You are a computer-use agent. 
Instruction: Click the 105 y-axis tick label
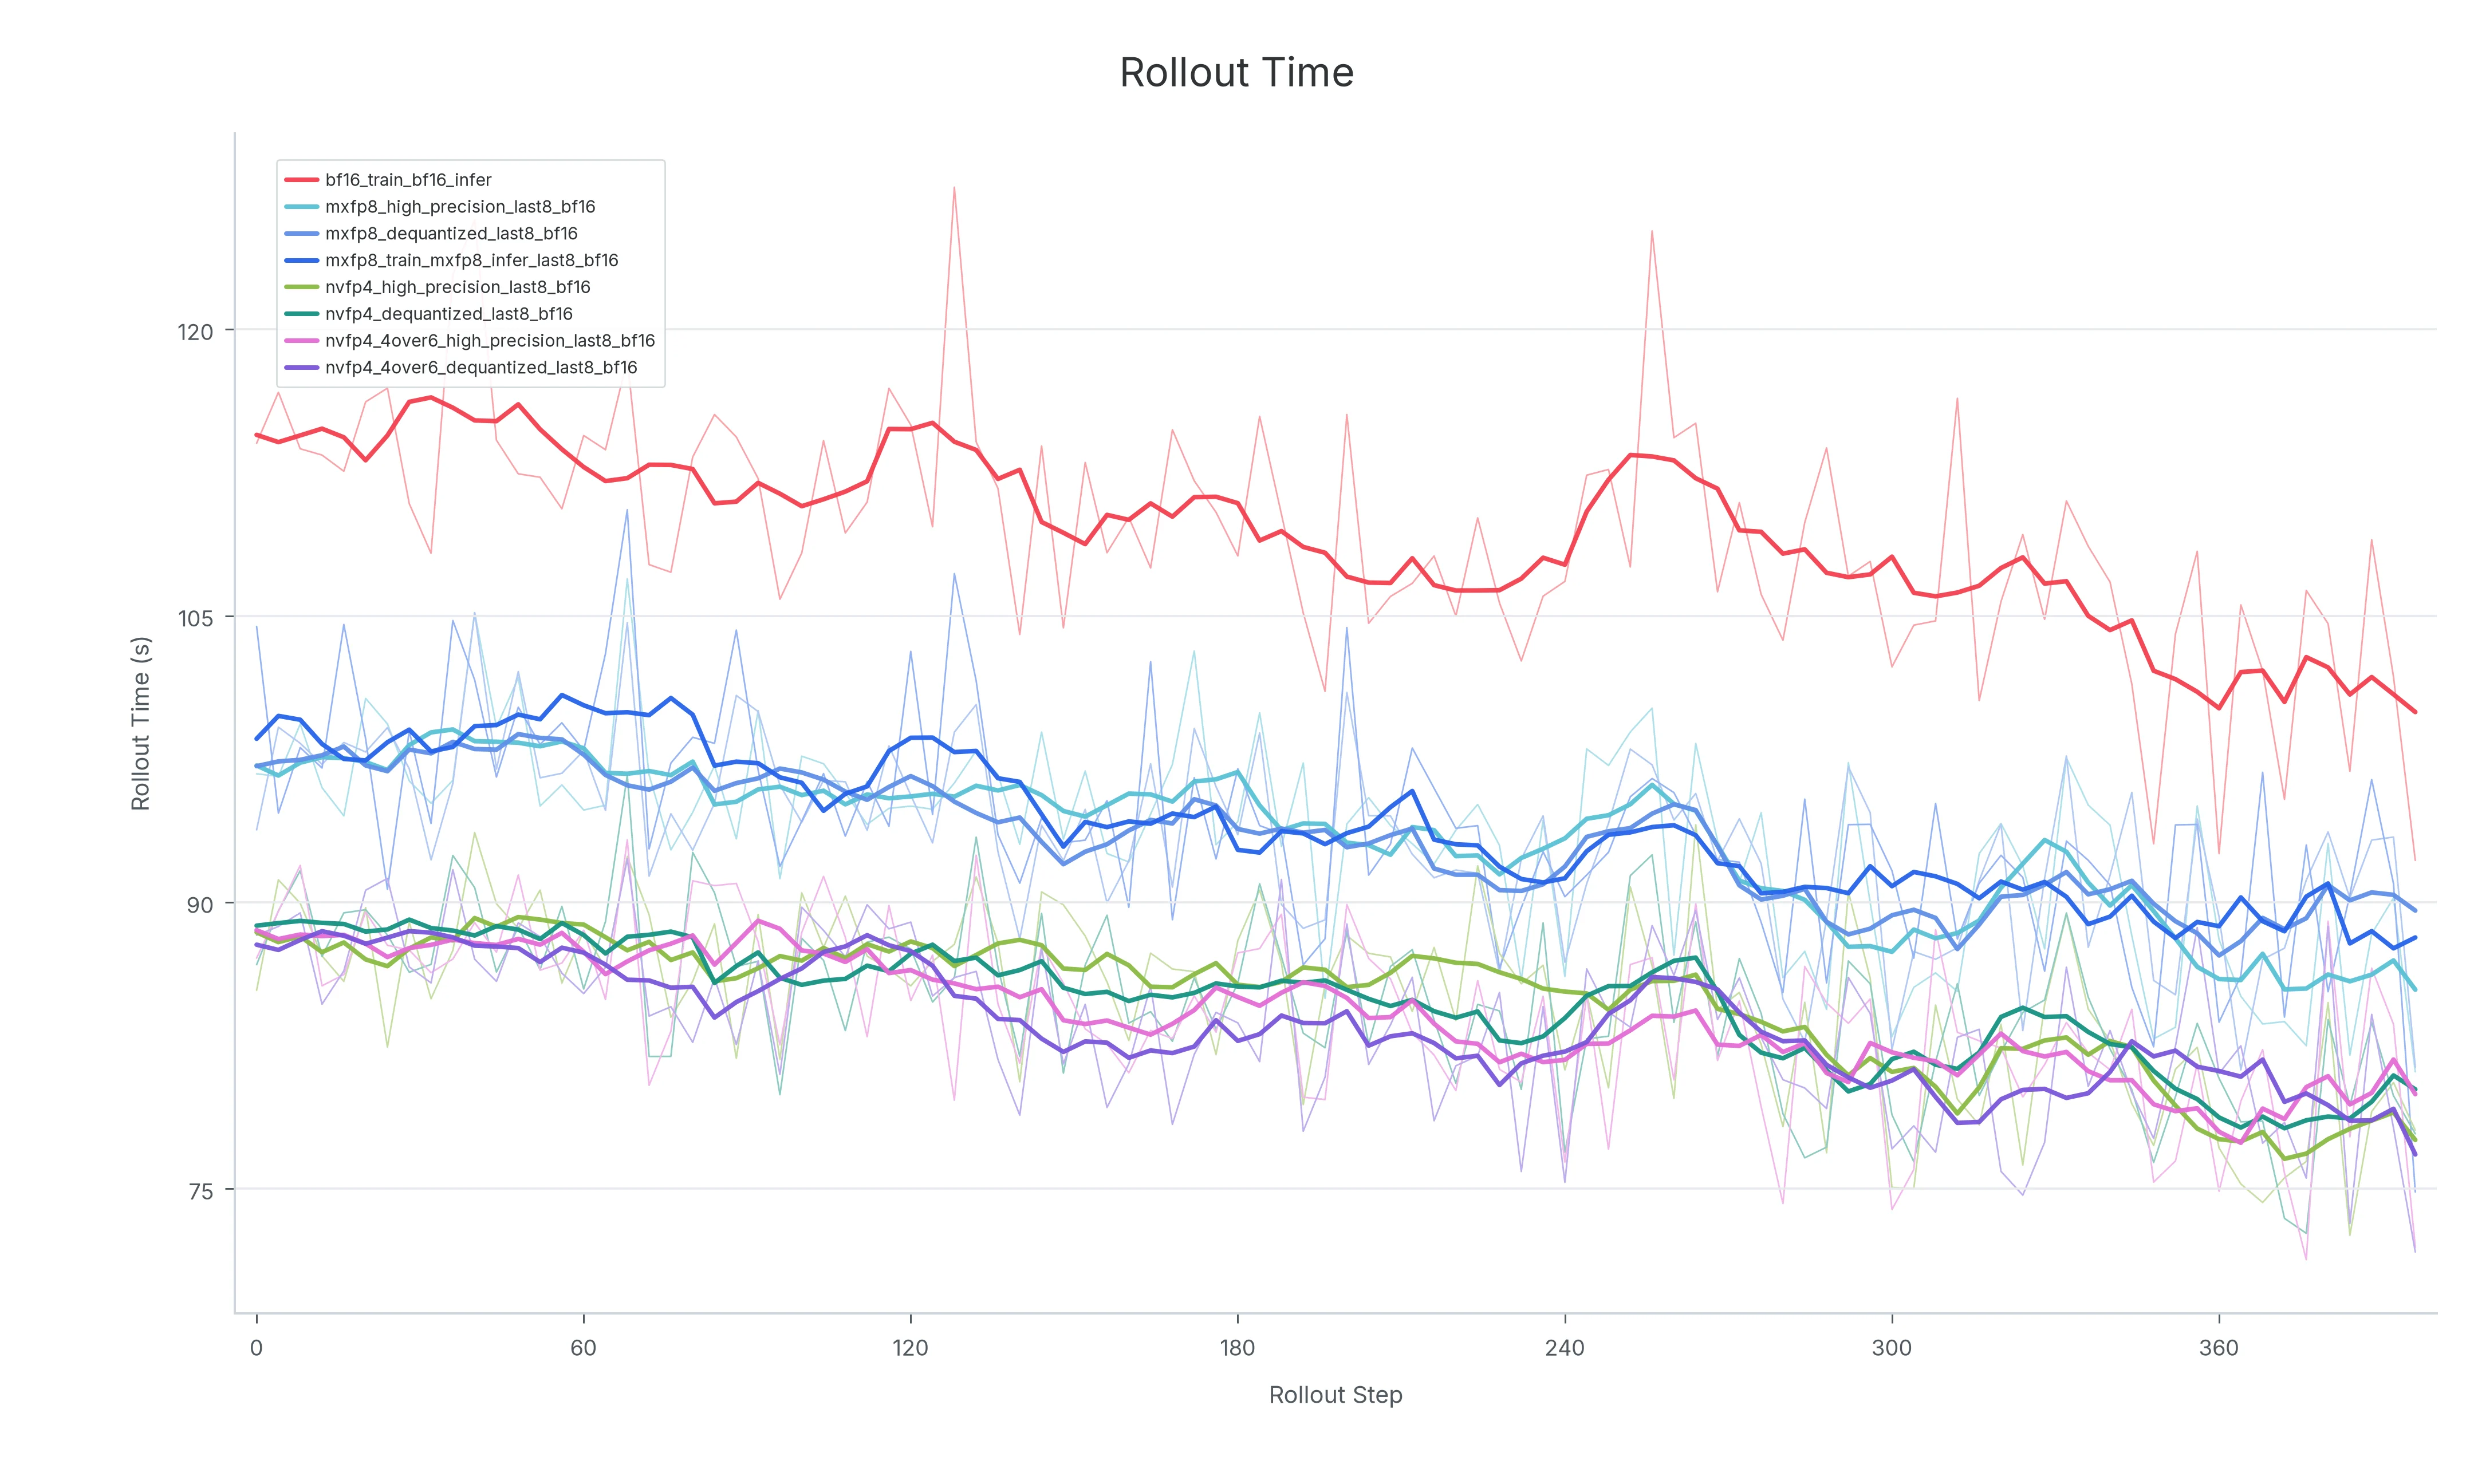tap(195, 618)
